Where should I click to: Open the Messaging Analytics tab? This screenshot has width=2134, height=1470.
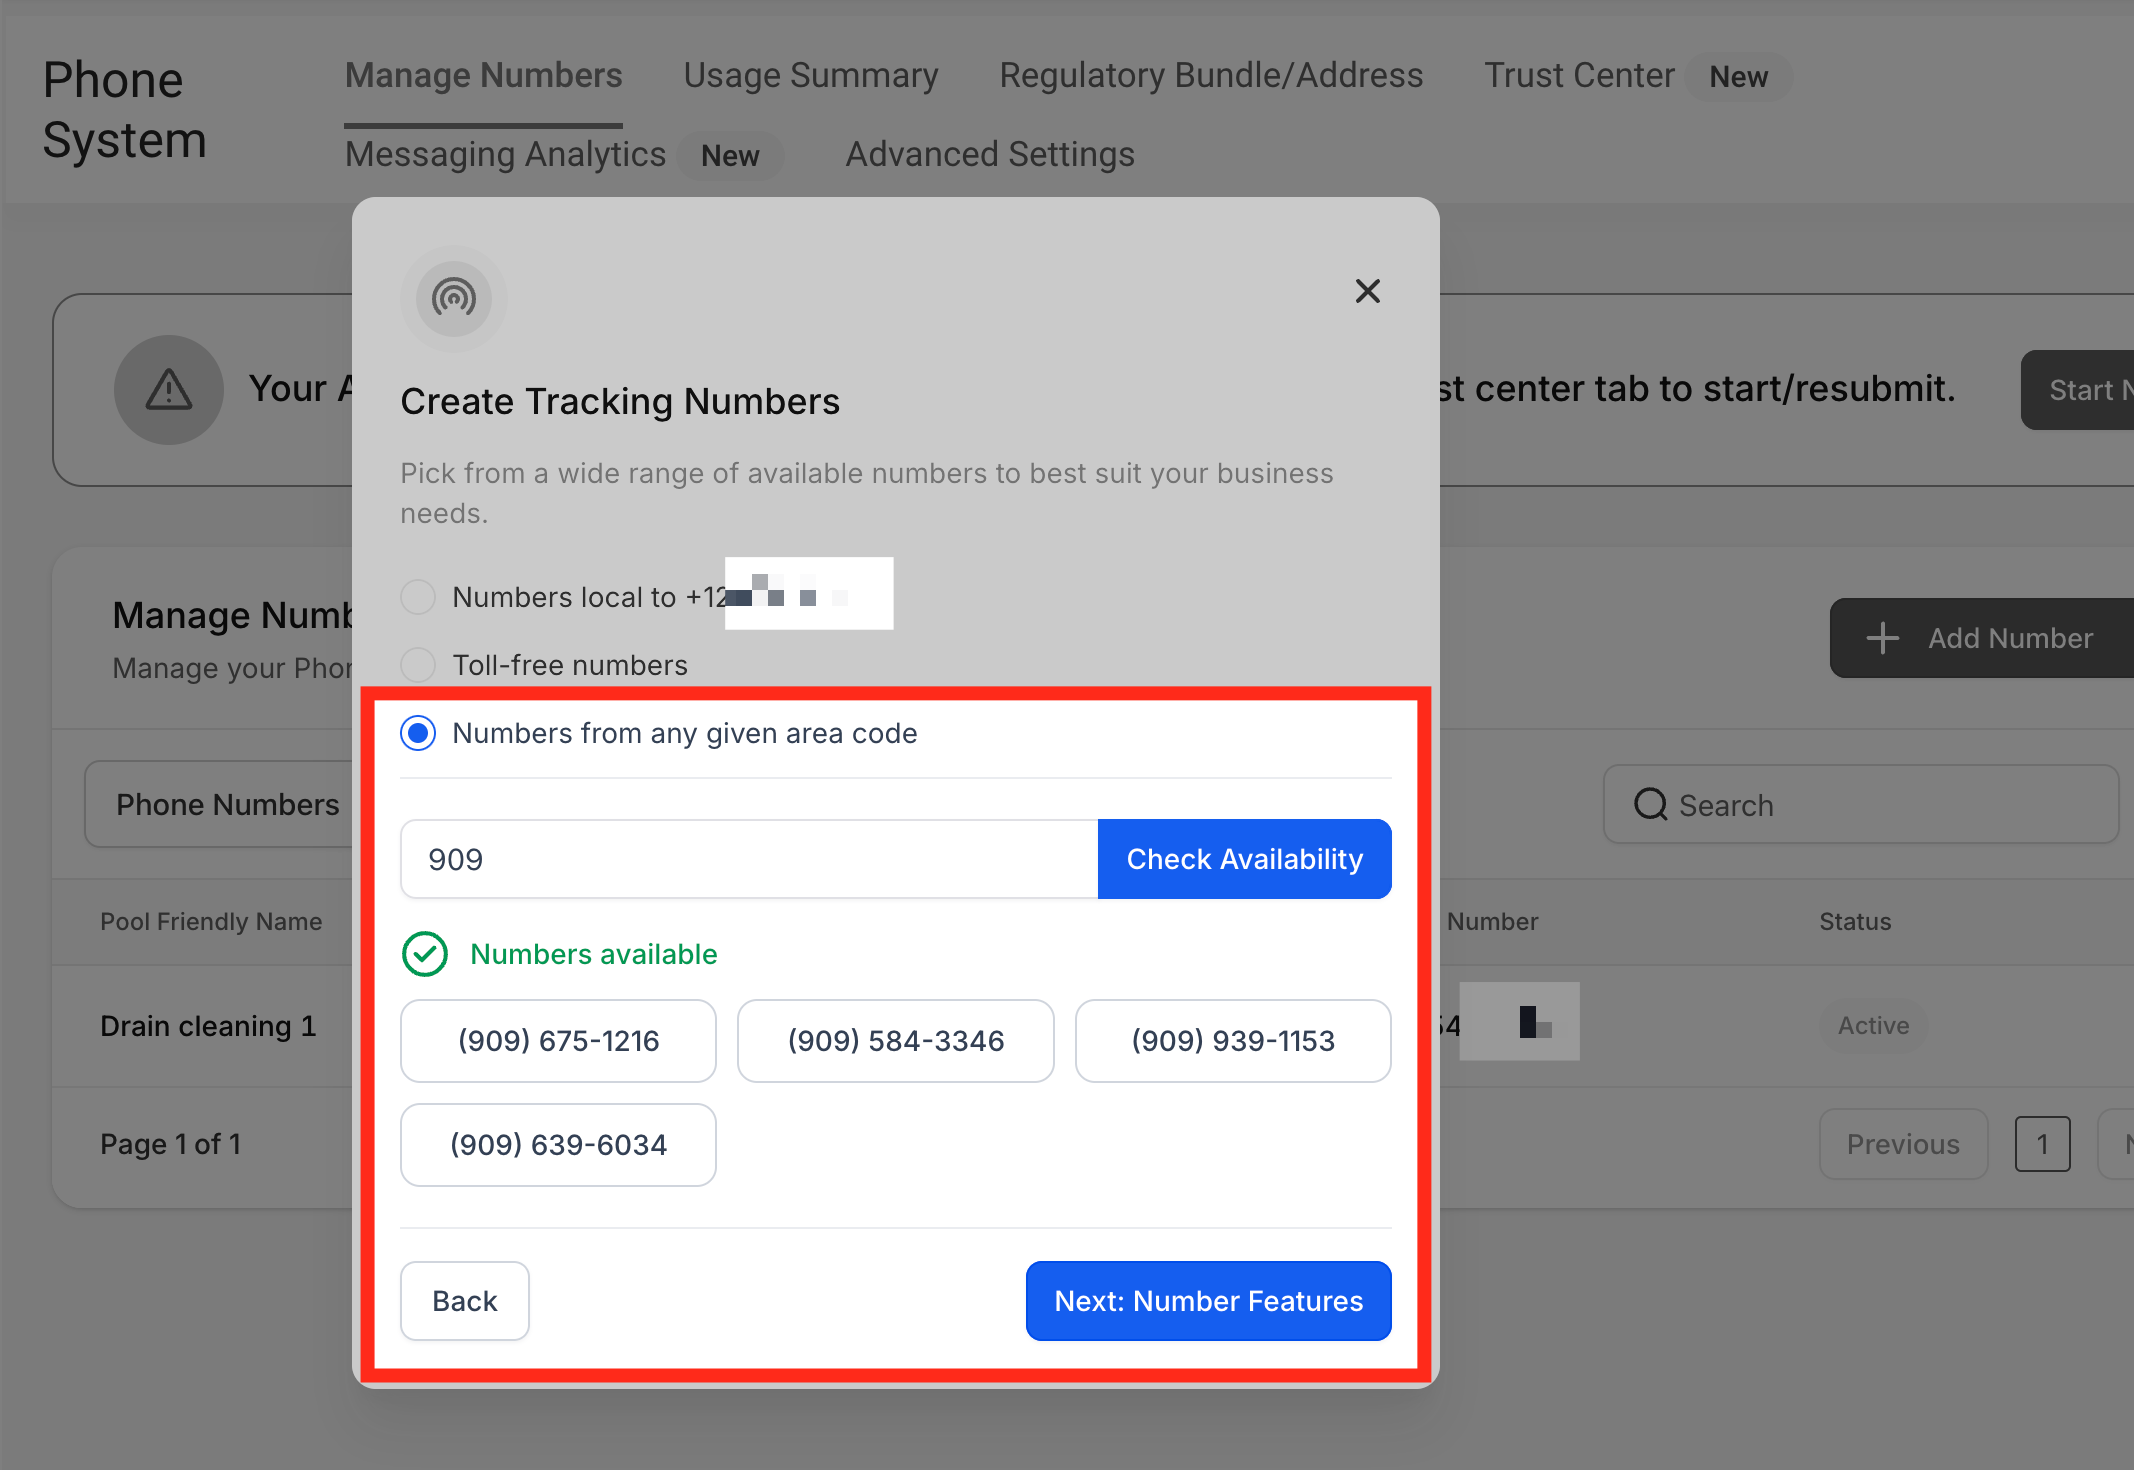(x=505, y=154)
